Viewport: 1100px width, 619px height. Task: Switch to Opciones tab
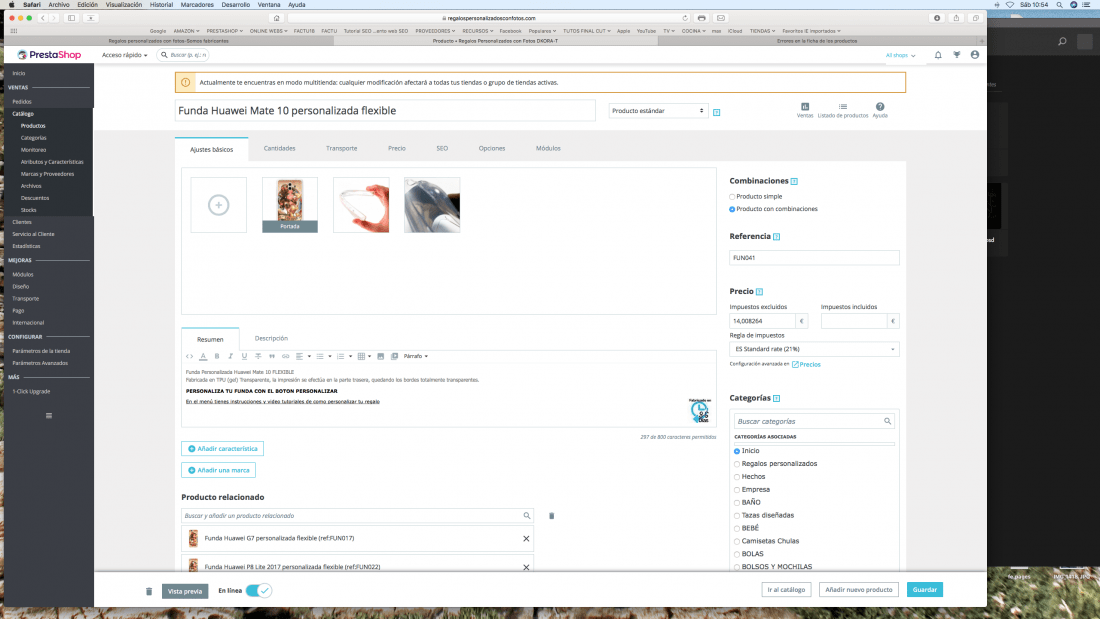[492, 149]
